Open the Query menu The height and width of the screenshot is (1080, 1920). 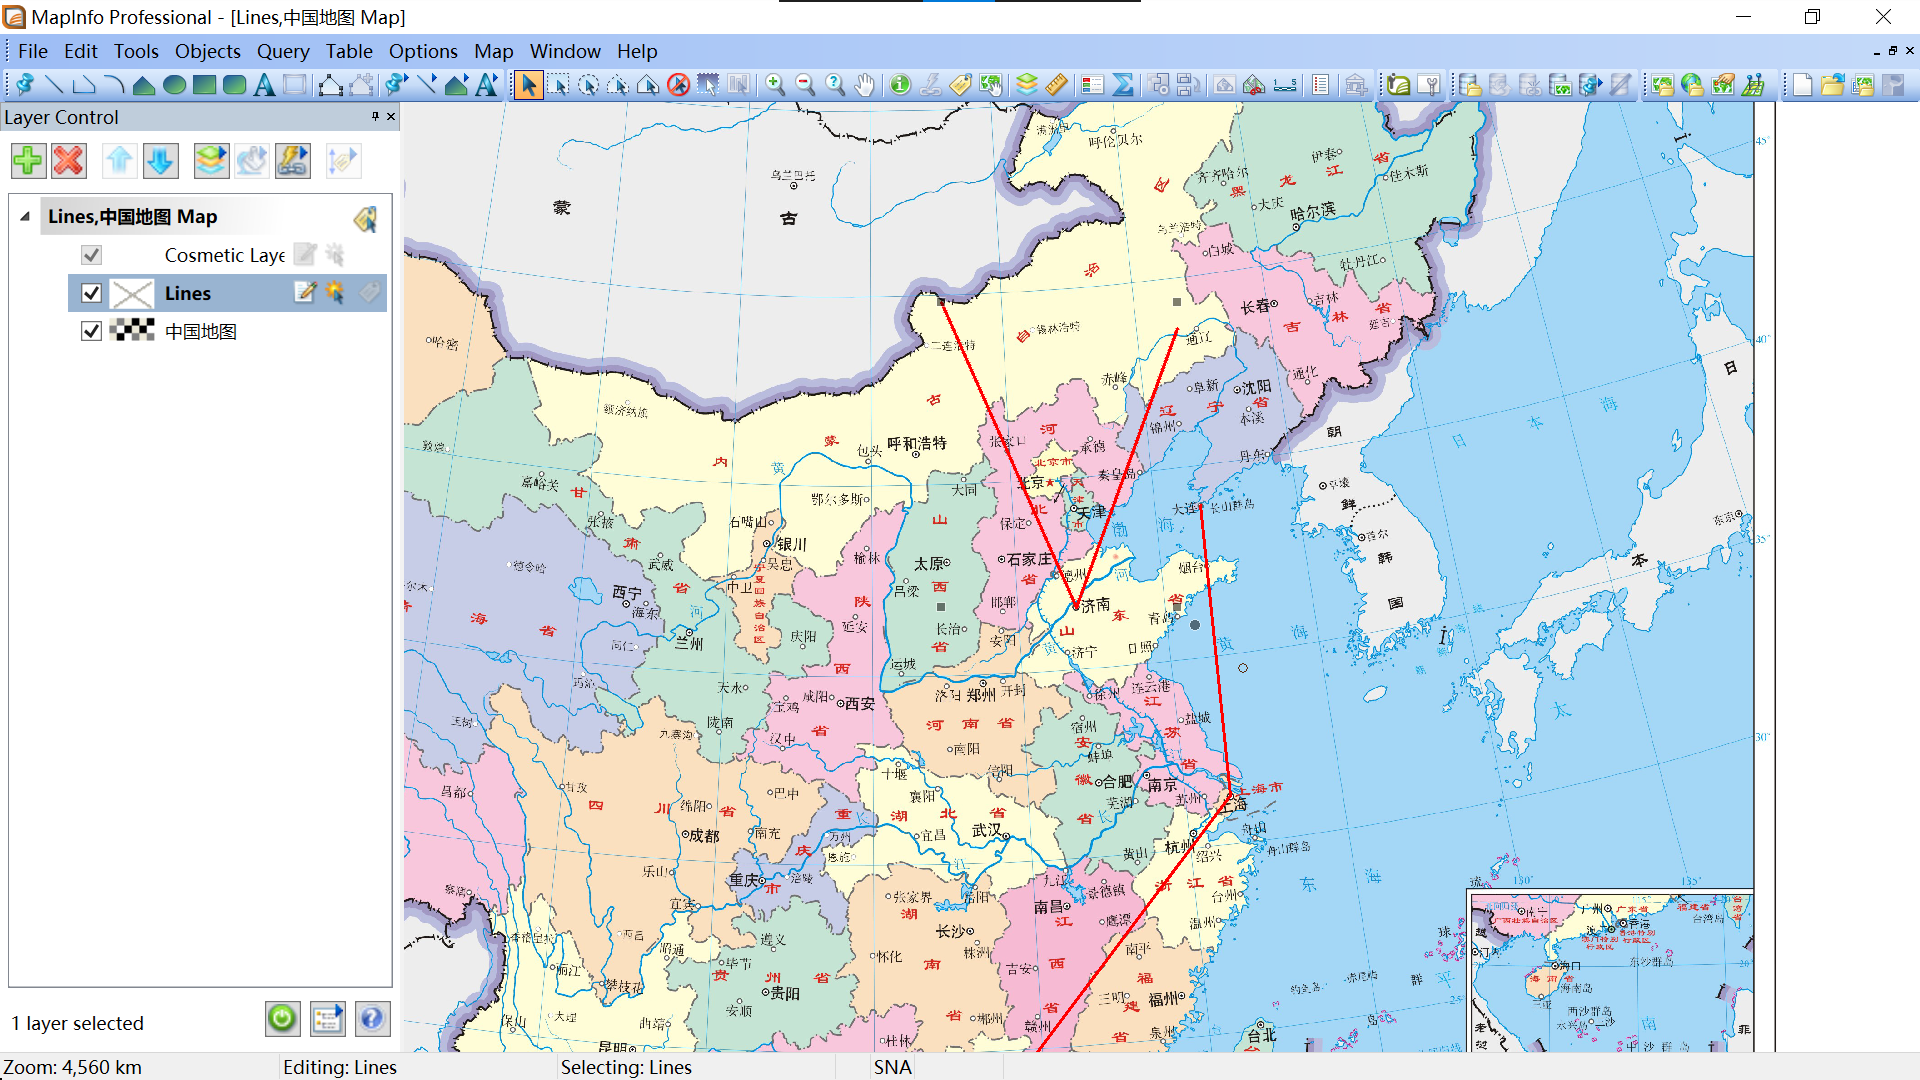[x=283, y=51]
